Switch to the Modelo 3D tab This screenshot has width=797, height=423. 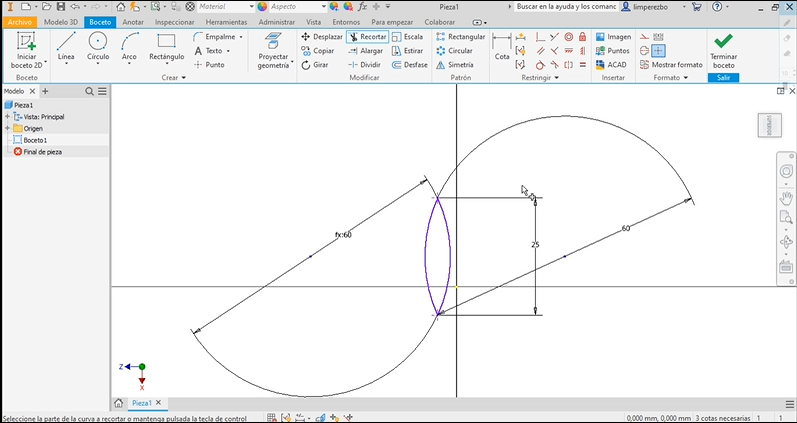[61, 22]
